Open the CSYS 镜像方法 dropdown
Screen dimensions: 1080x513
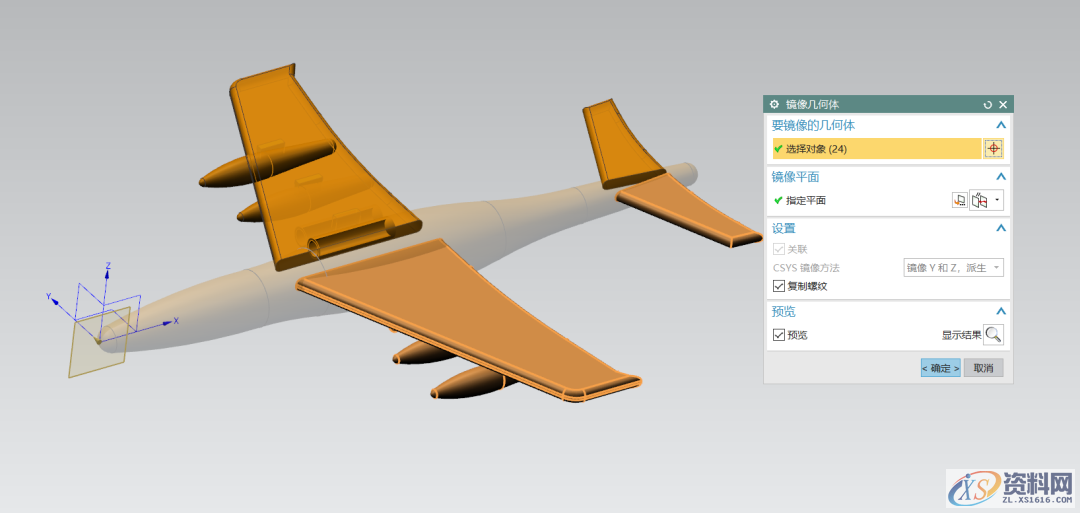pos(953,268)
